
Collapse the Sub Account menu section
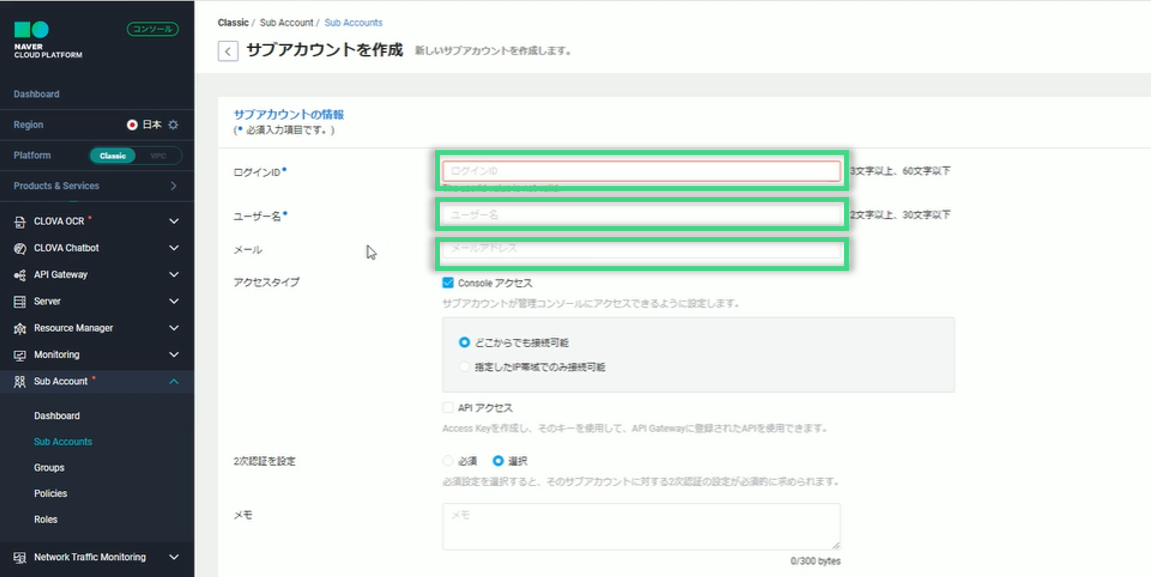[174, 381]
